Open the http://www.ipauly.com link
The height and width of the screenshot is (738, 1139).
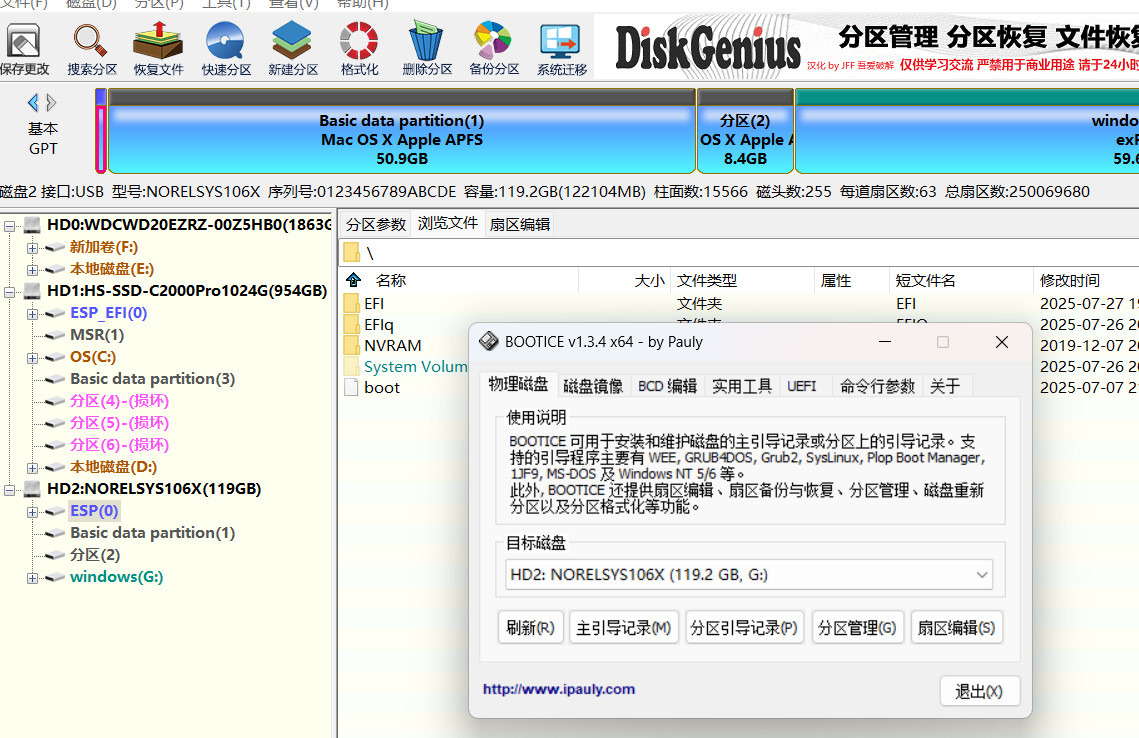click(559, 689)
